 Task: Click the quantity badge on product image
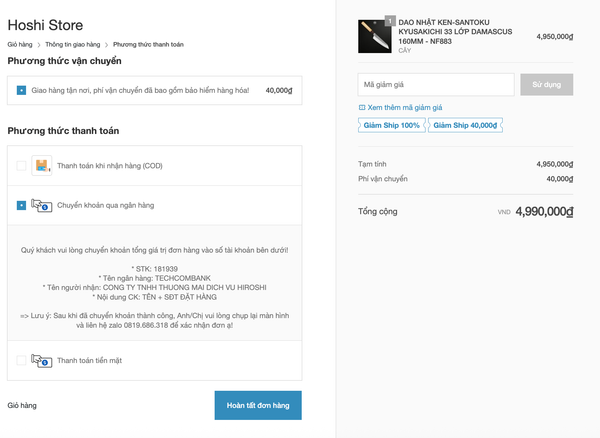pos(390,19)
